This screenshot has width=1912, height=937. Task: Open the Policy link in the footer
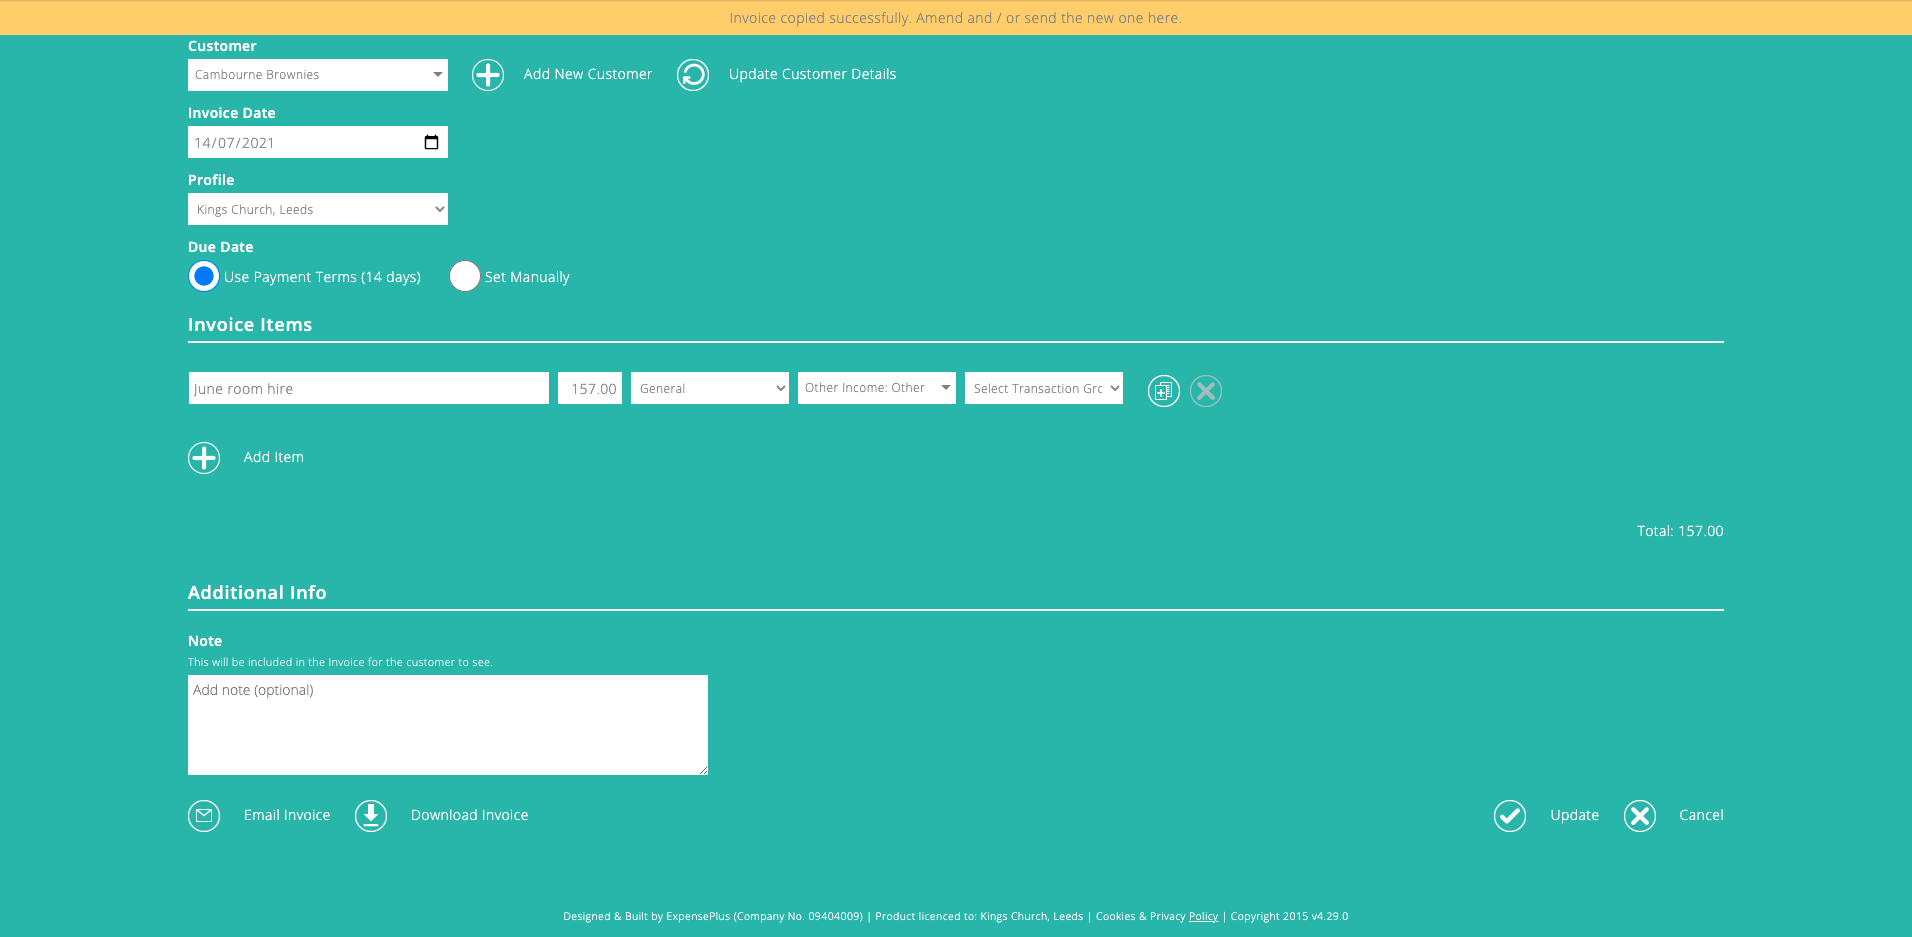pos(1202,916)
